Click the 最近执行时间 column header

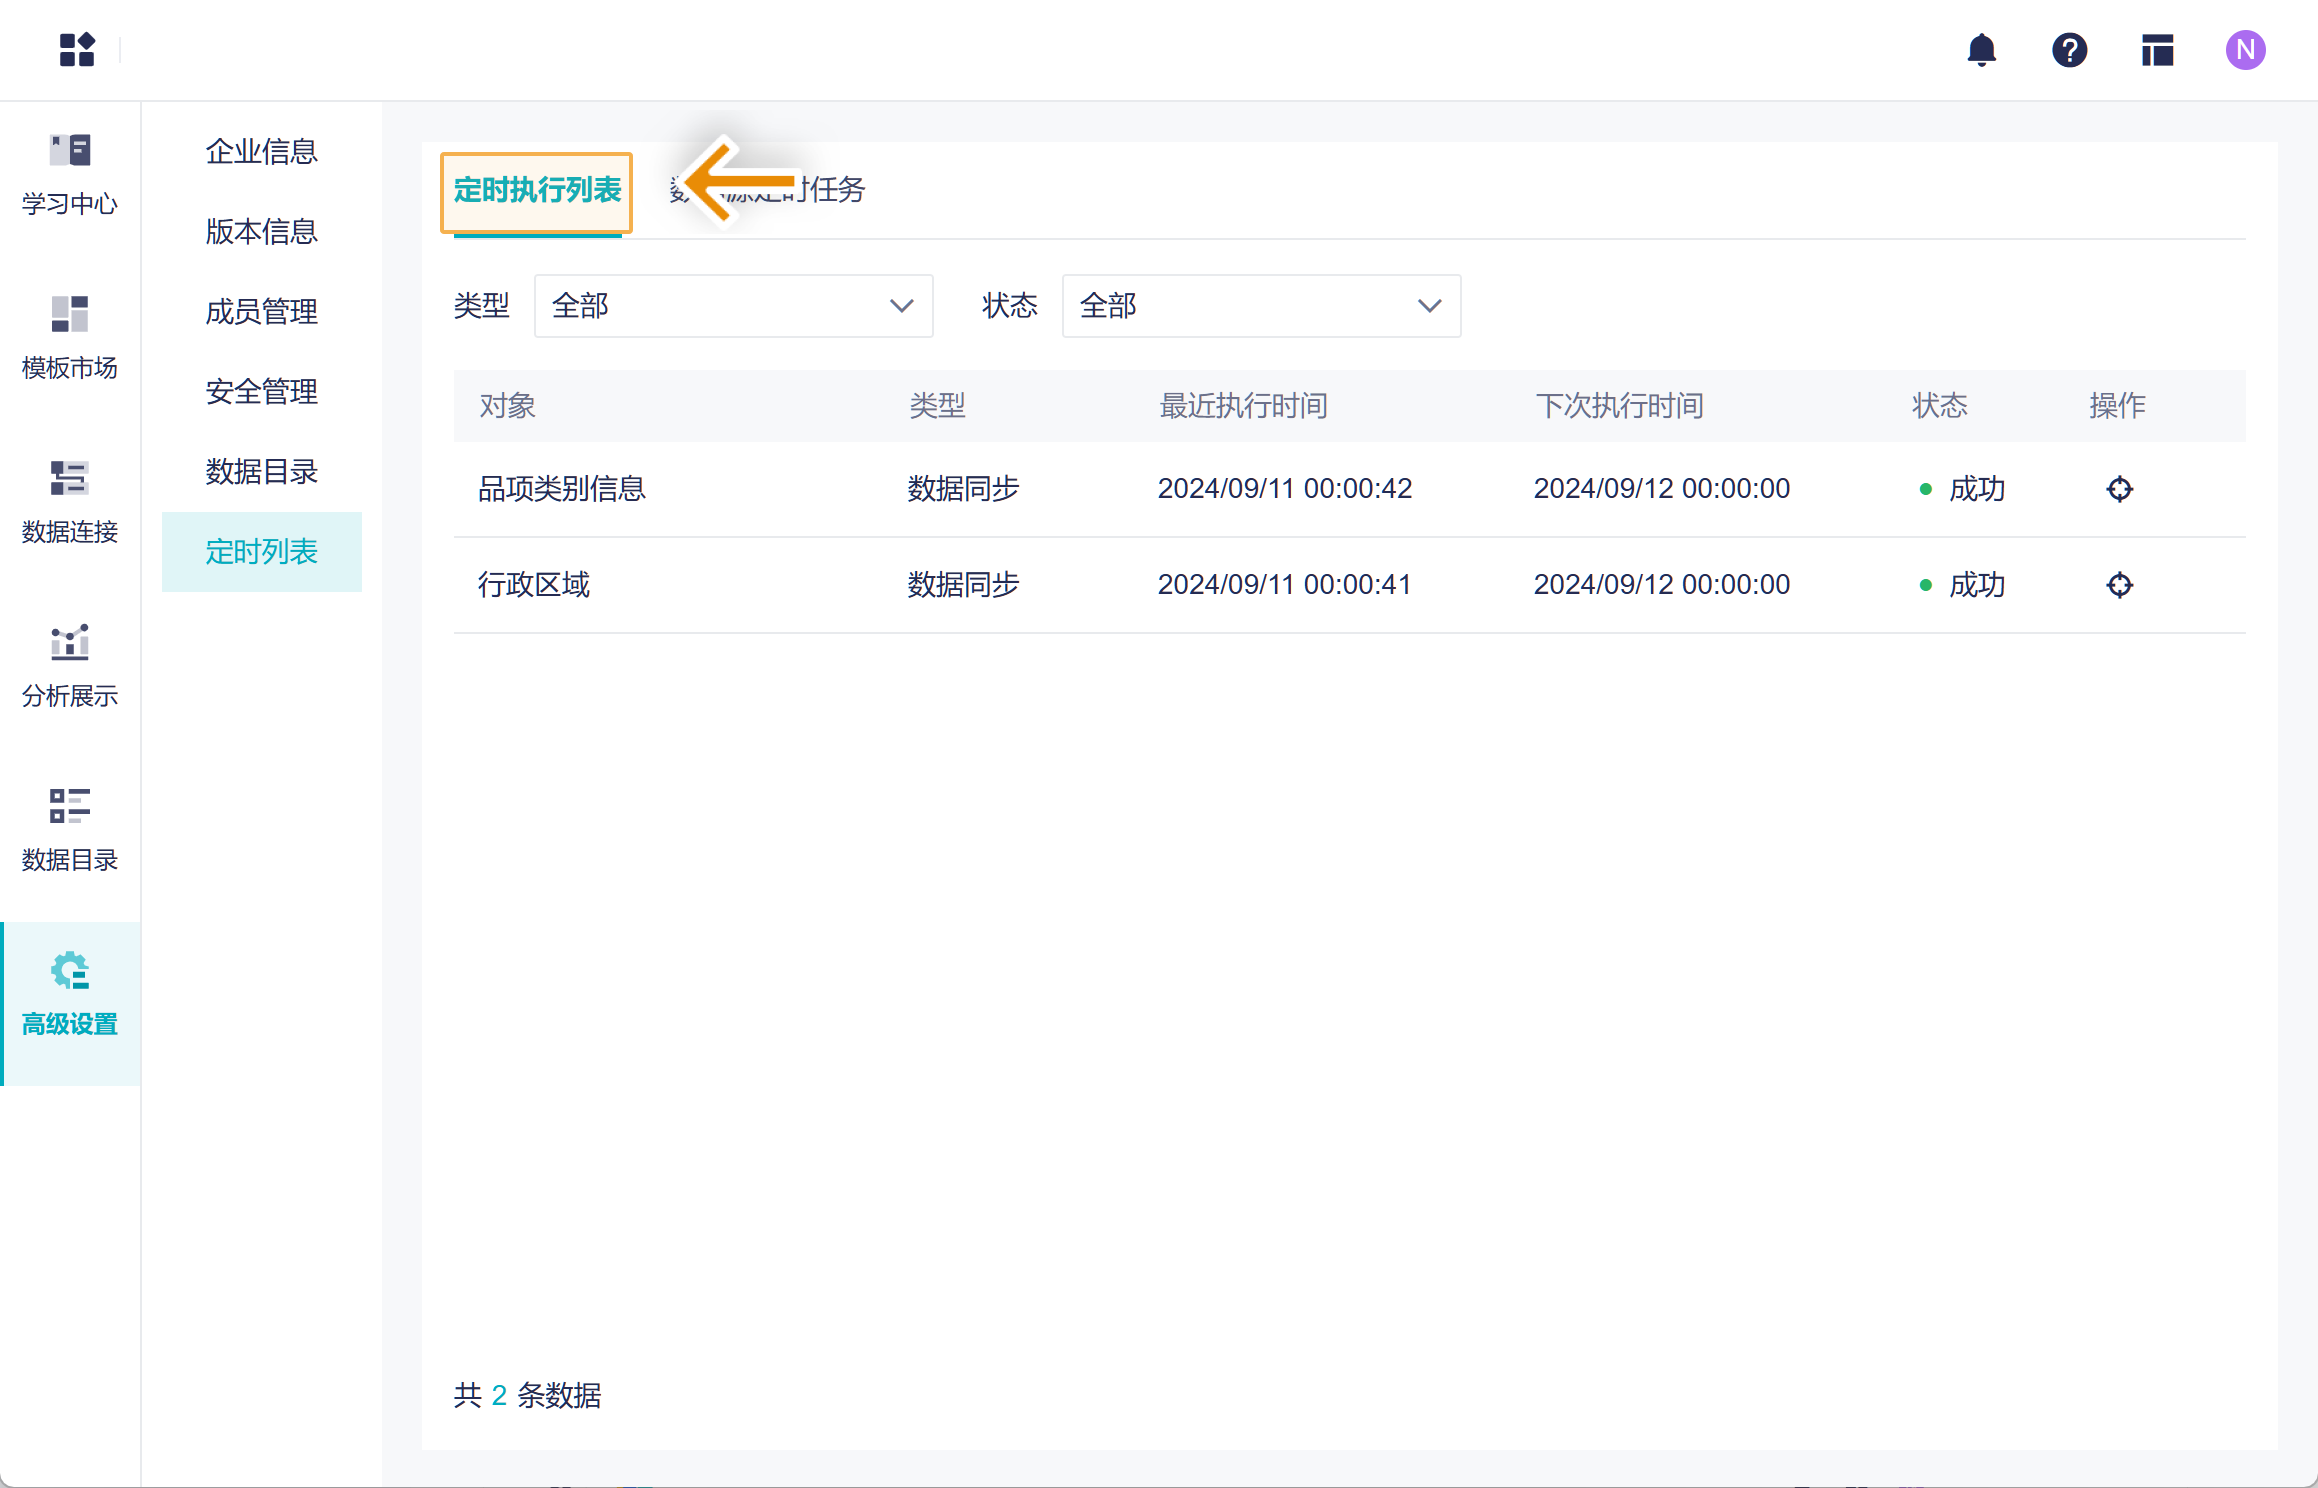pyautogui.click(x=1243, y=406)
